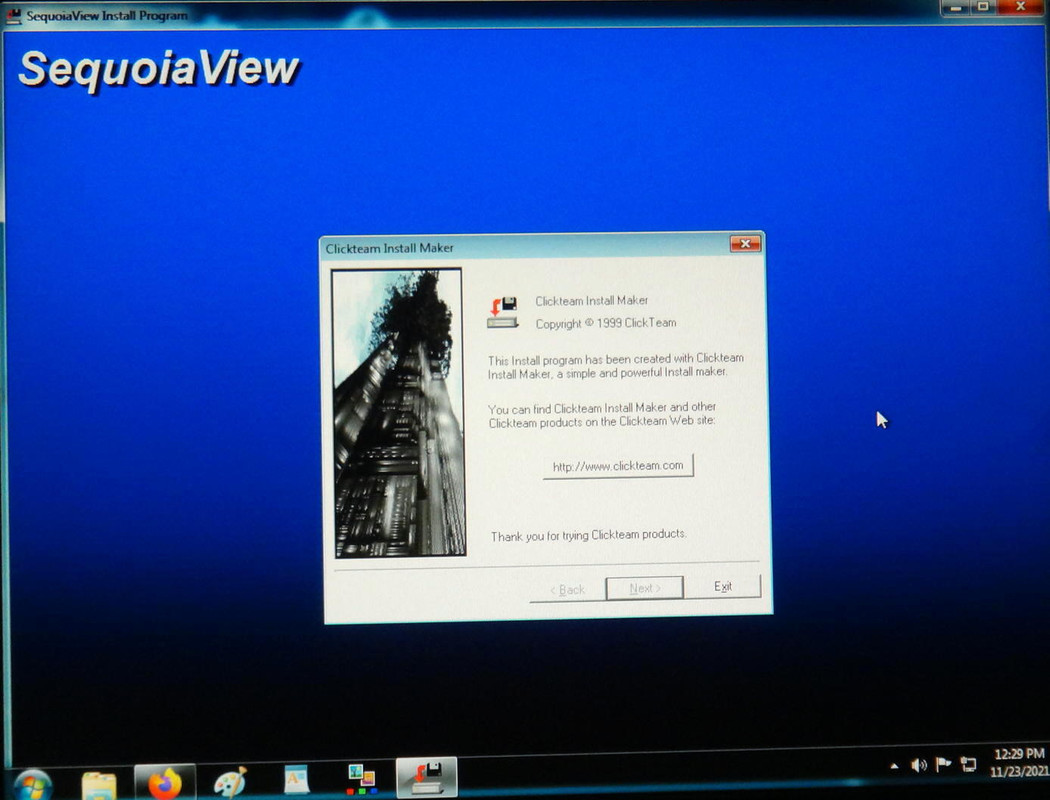
Task: Click the sequoia tree image in dialog
Action: click(x=399, y=413)
